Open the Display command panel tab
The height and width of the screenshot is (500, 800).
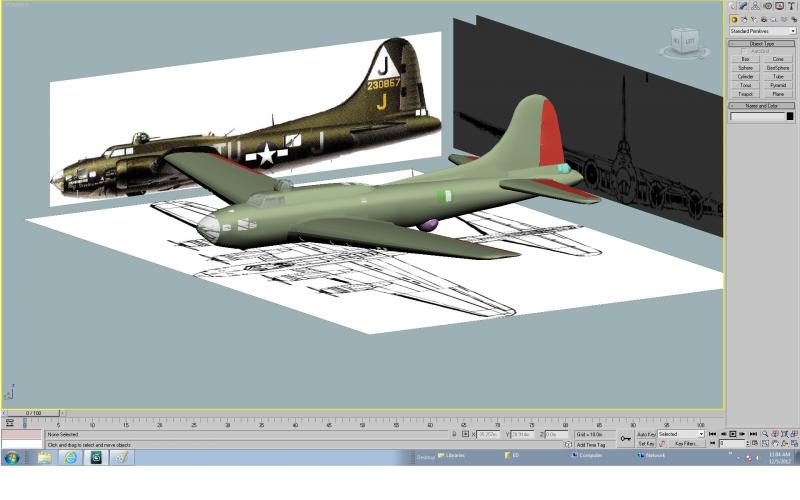click(780, 6)
